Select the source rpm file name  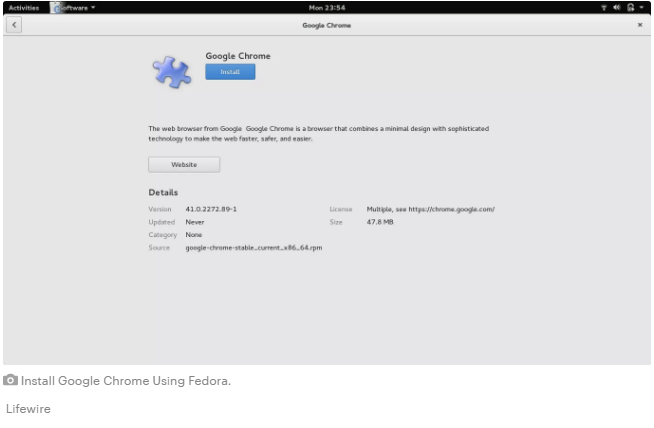pyautogui.click(x=254, y=248)
